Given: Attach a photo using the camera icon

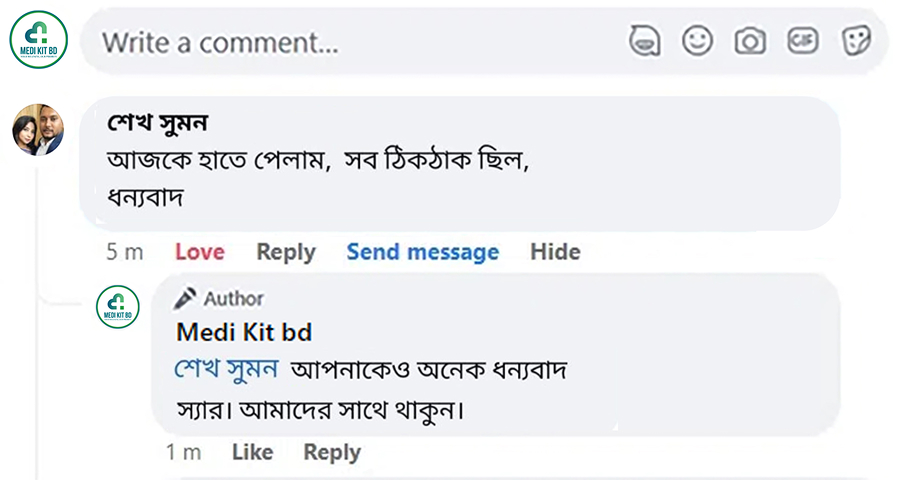Looking at the screenshot, I should point(750,40).
